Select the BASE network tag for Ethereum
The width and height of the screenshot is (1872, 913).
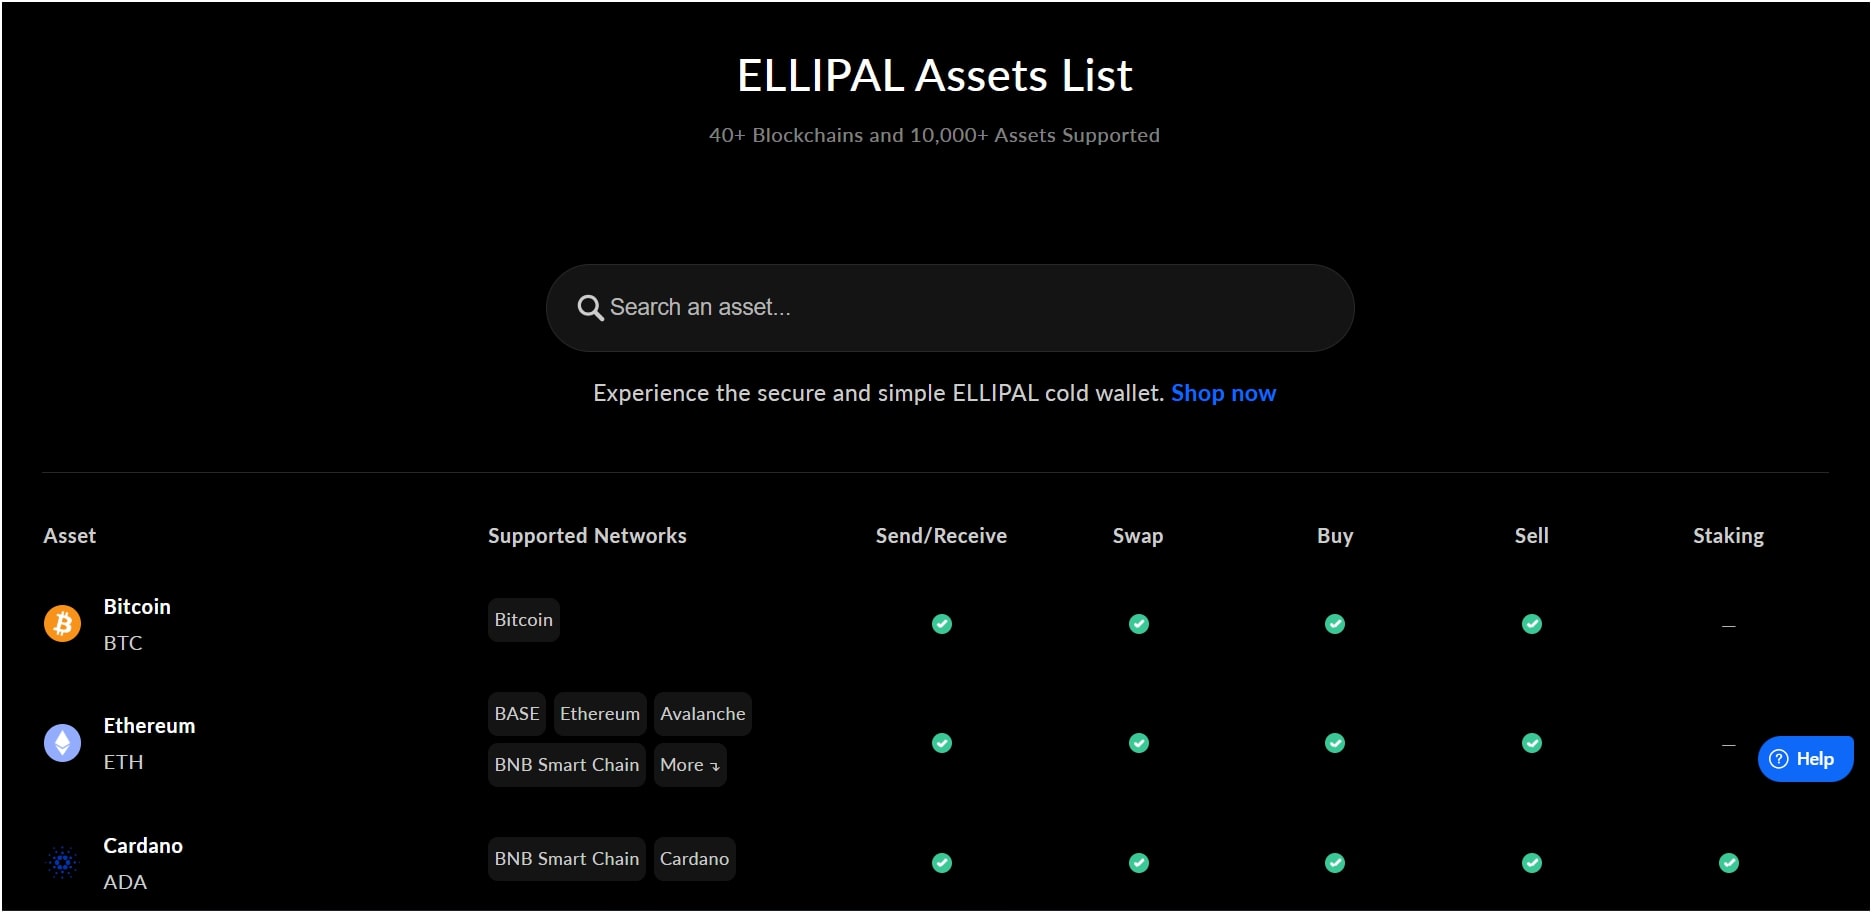click(x=516, y=713)
